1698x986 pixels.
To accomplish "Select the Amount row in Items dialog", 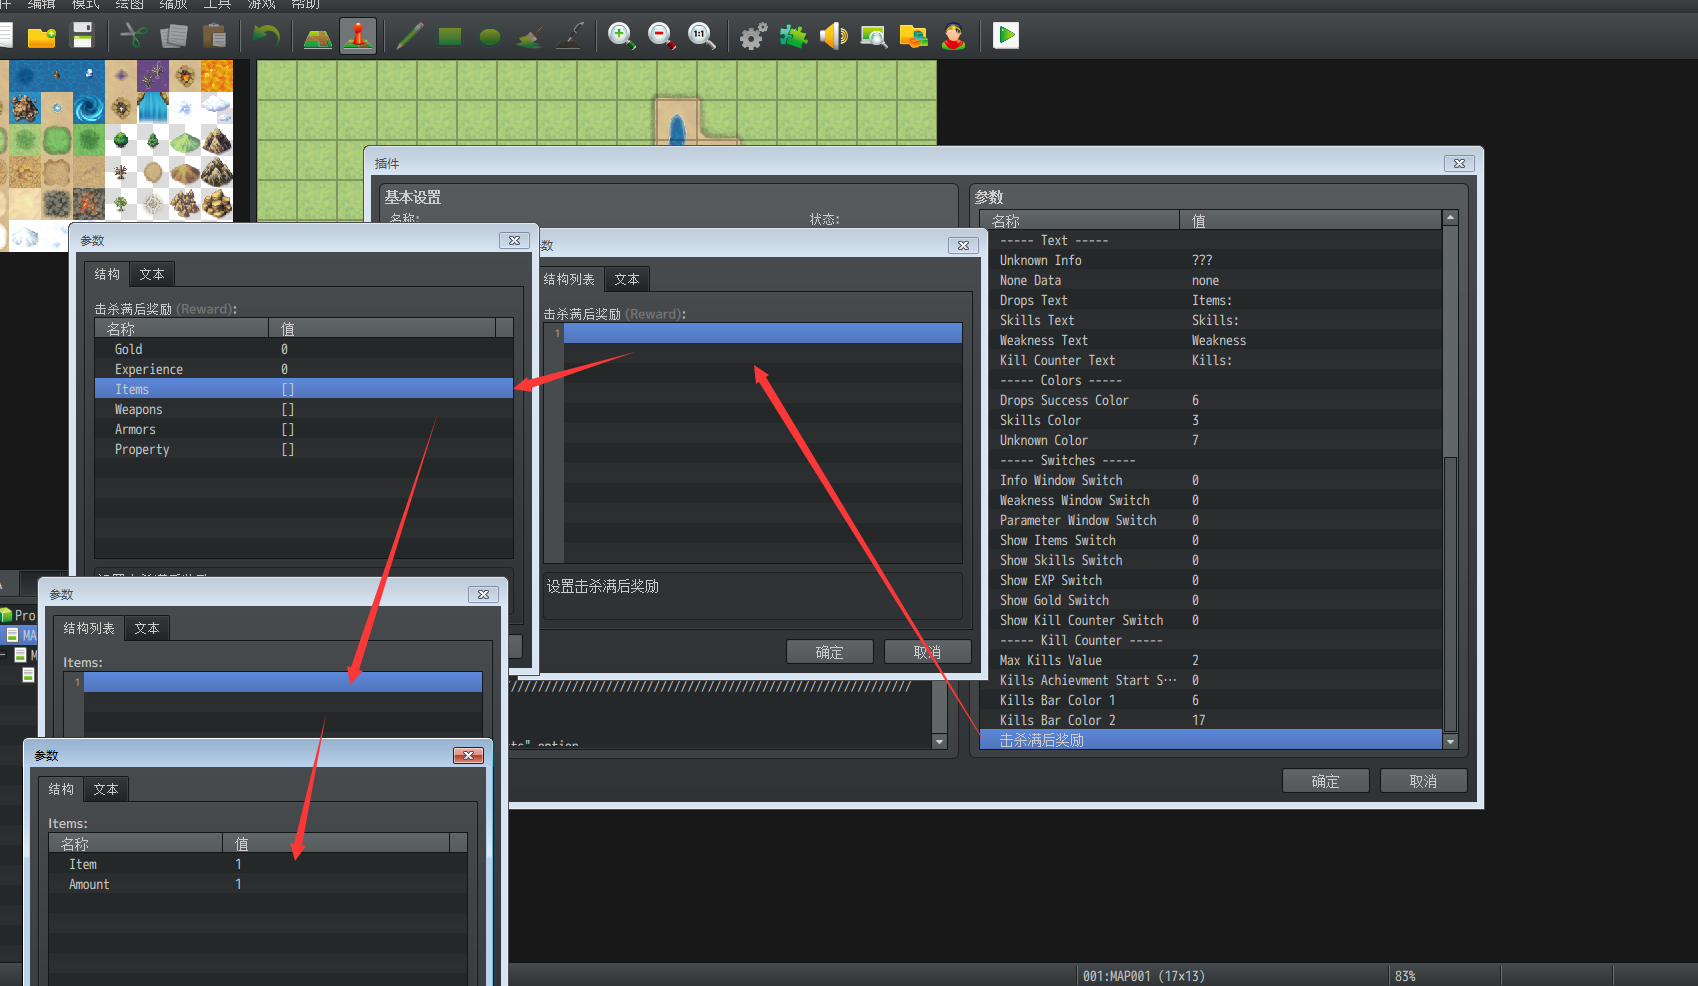I will click(x=258, y=884).
